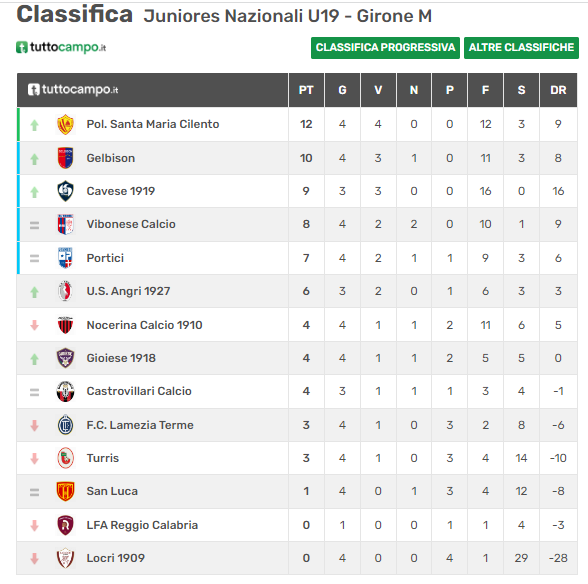Open the Castrovillari Calcio team page
This screenshot has width=588, height=584.
139,391
